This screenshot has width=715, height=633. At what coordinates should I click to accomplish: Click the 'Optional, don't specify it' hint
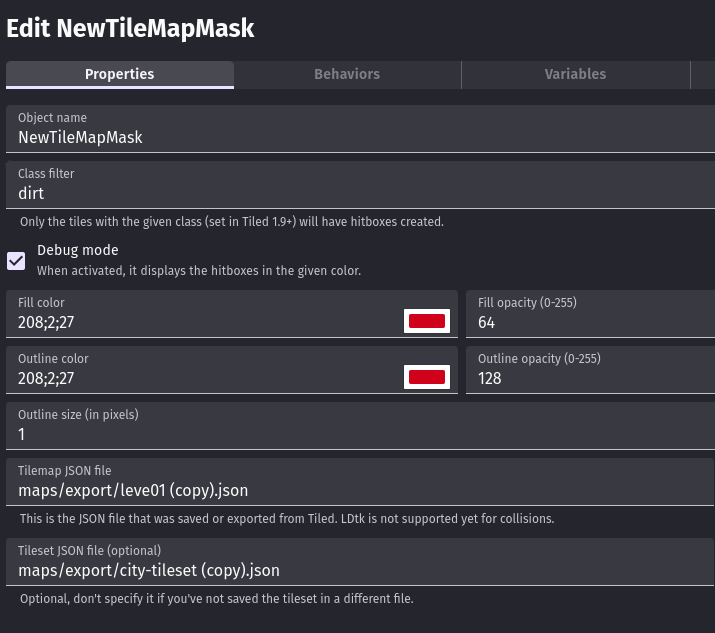tap(217, 599)
